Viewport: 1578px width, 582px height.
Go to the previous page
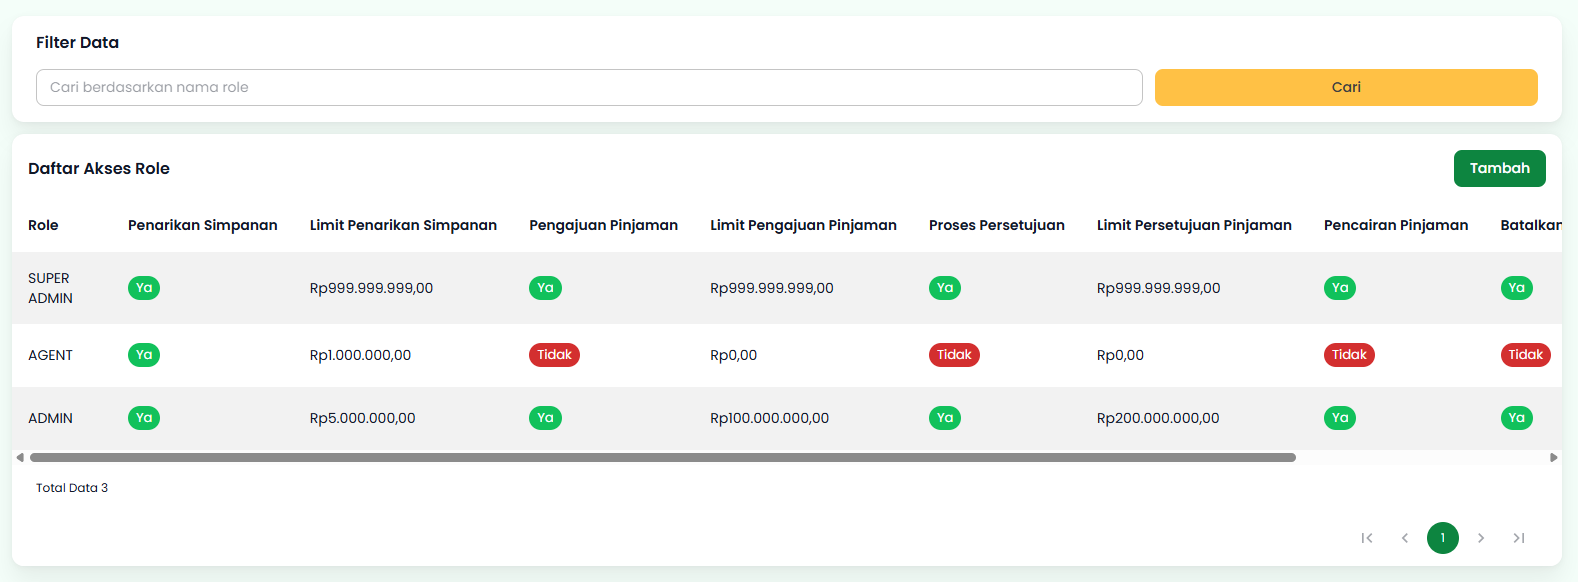pyautogui.click(x=1405, y=538)
